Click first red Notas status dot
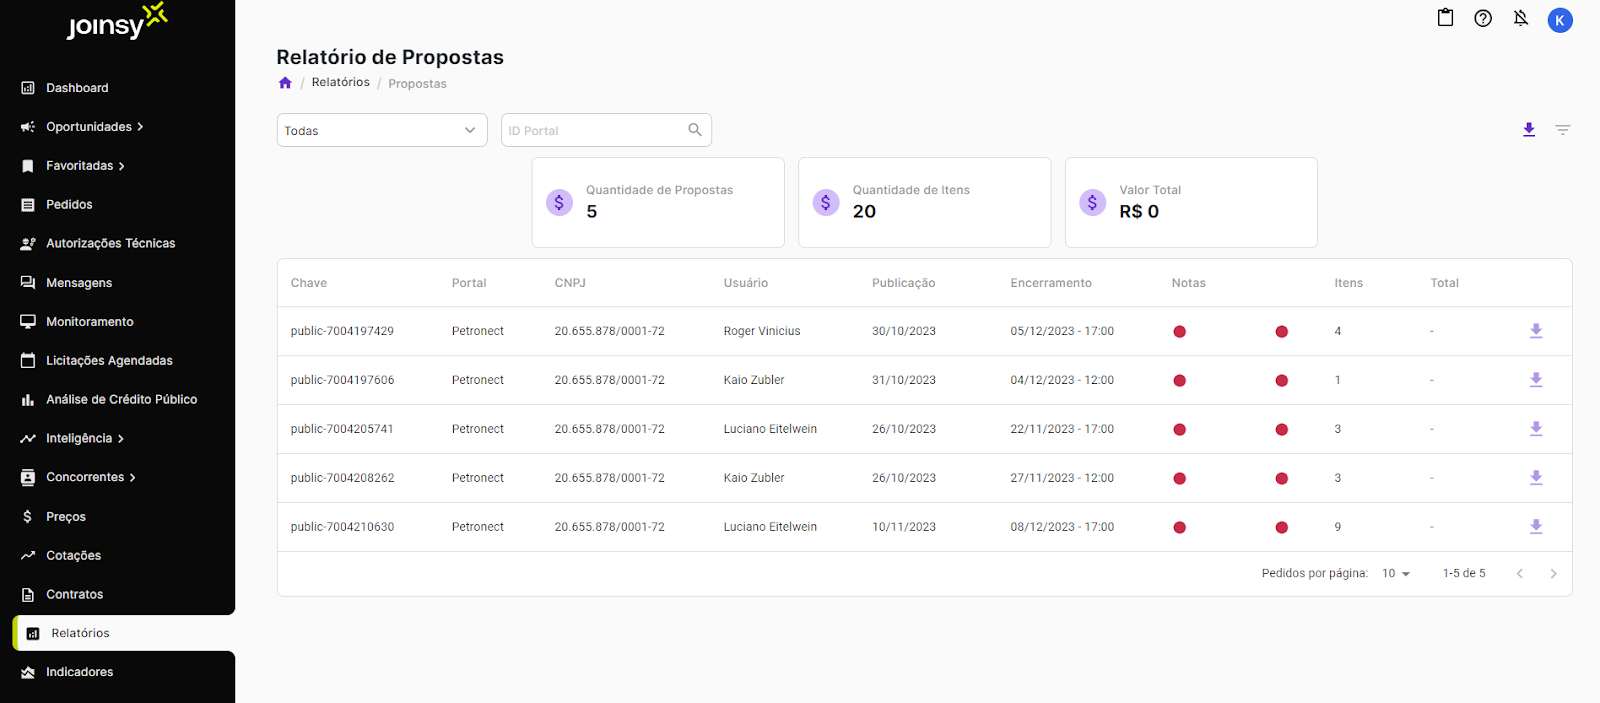 (1180, 332)
